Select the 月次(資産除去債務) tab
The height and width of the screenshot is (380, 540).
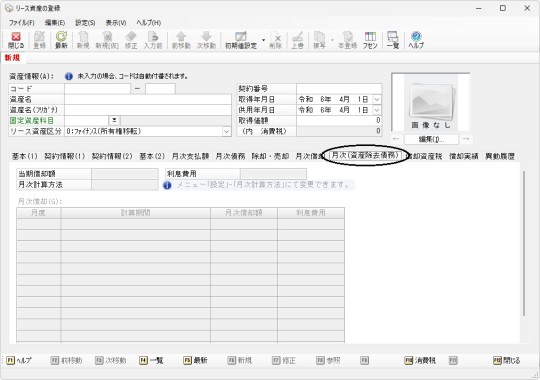[x=365, y=156]
